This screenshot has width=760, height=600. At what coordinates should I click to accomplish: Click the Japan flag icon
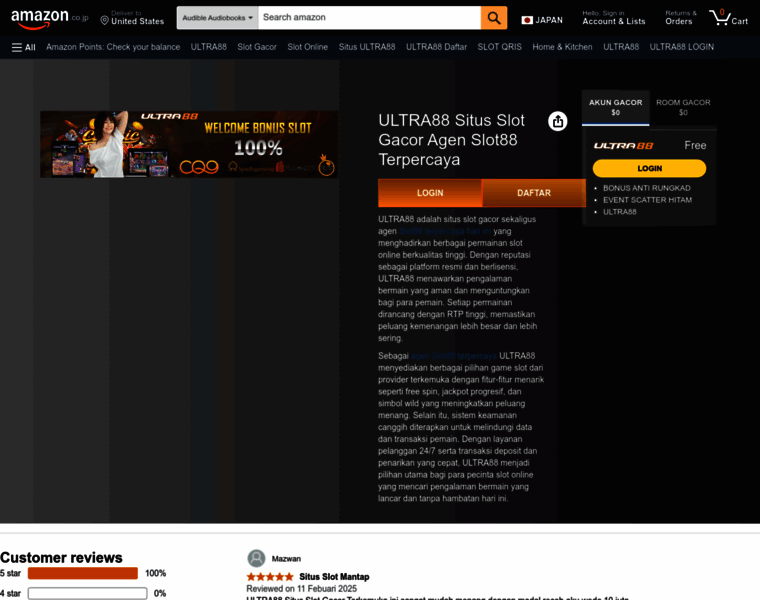click(527, 20)
